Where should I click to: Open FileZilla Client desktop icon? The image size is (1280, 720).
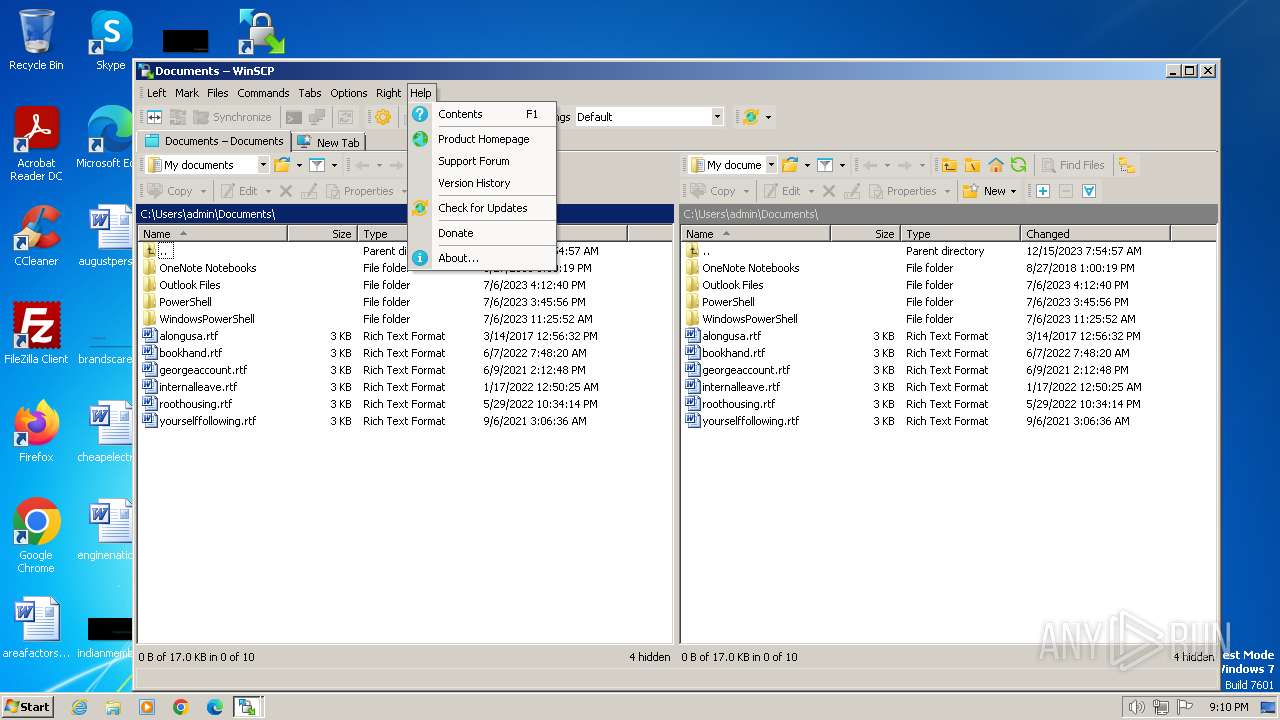(36, 334)
